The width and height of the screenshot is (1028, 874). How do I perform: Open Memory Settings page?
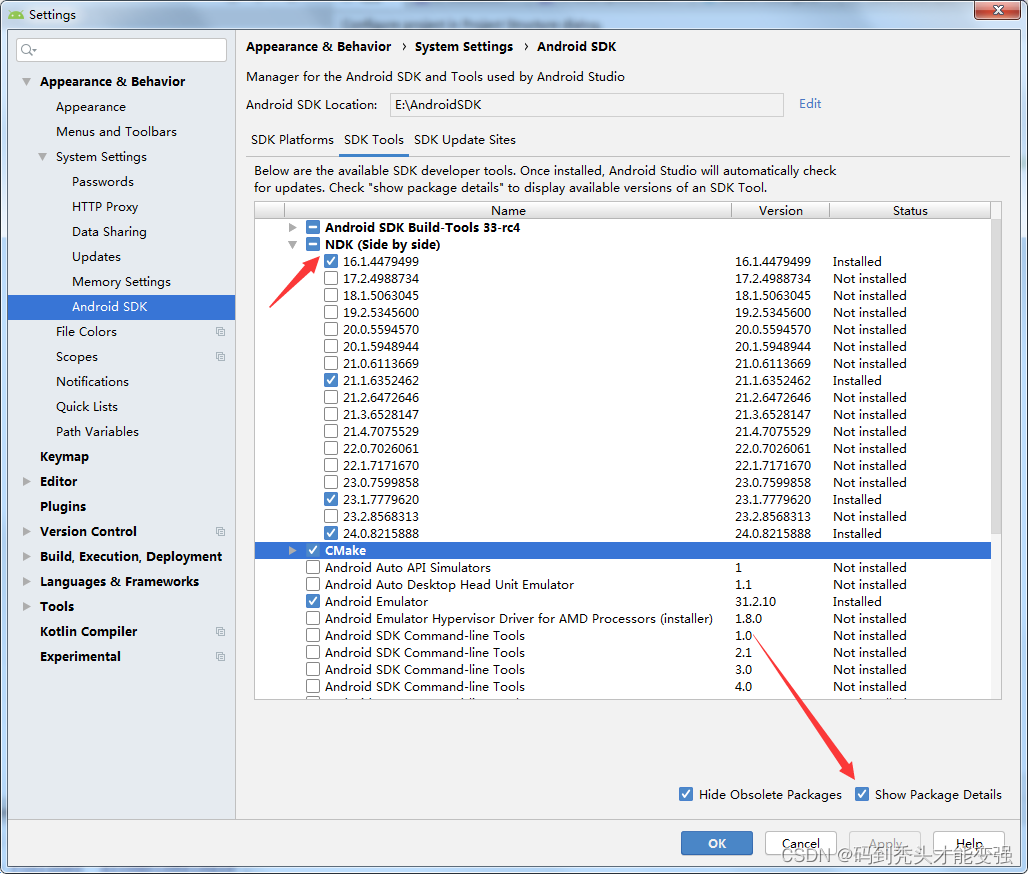[121, 282]
